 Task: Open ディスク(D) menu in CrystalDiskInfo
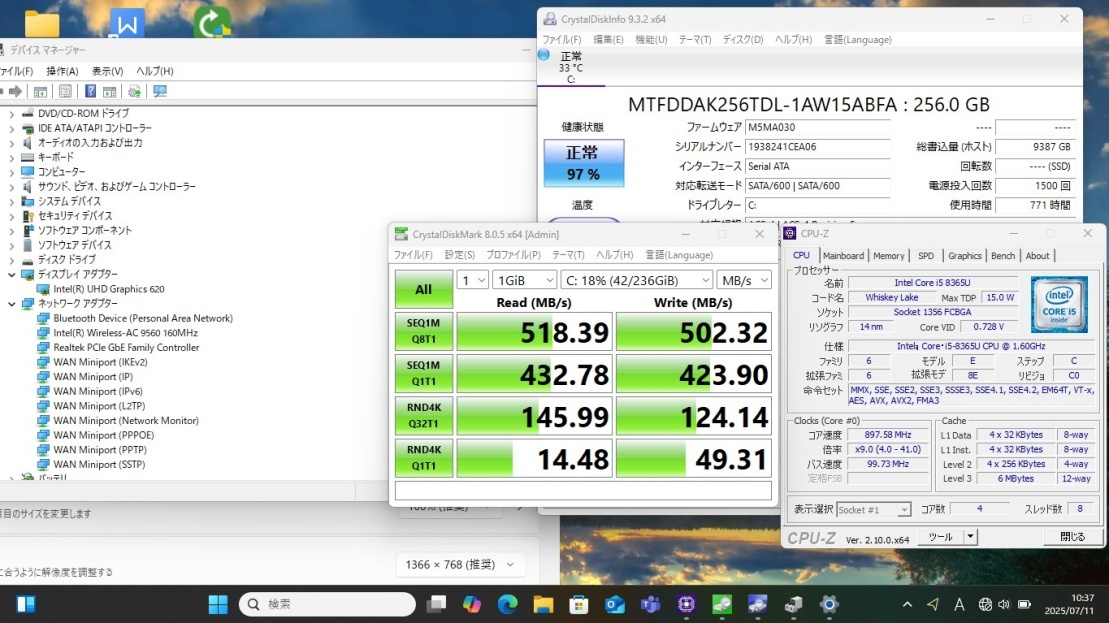coord(743,40)
